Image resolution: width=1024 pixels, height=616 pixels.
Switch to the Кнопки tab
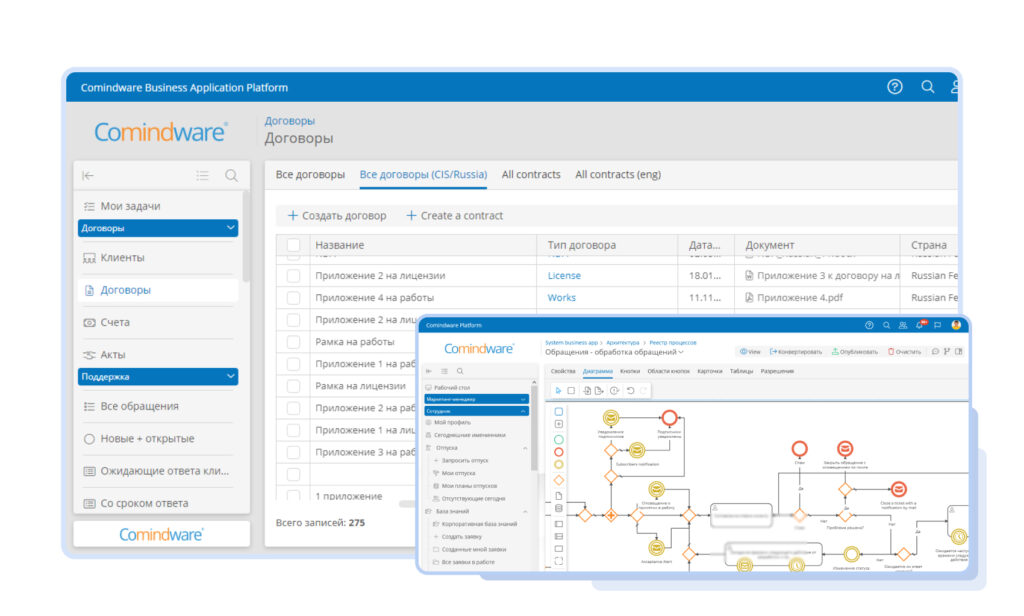(x=630, y=371)
